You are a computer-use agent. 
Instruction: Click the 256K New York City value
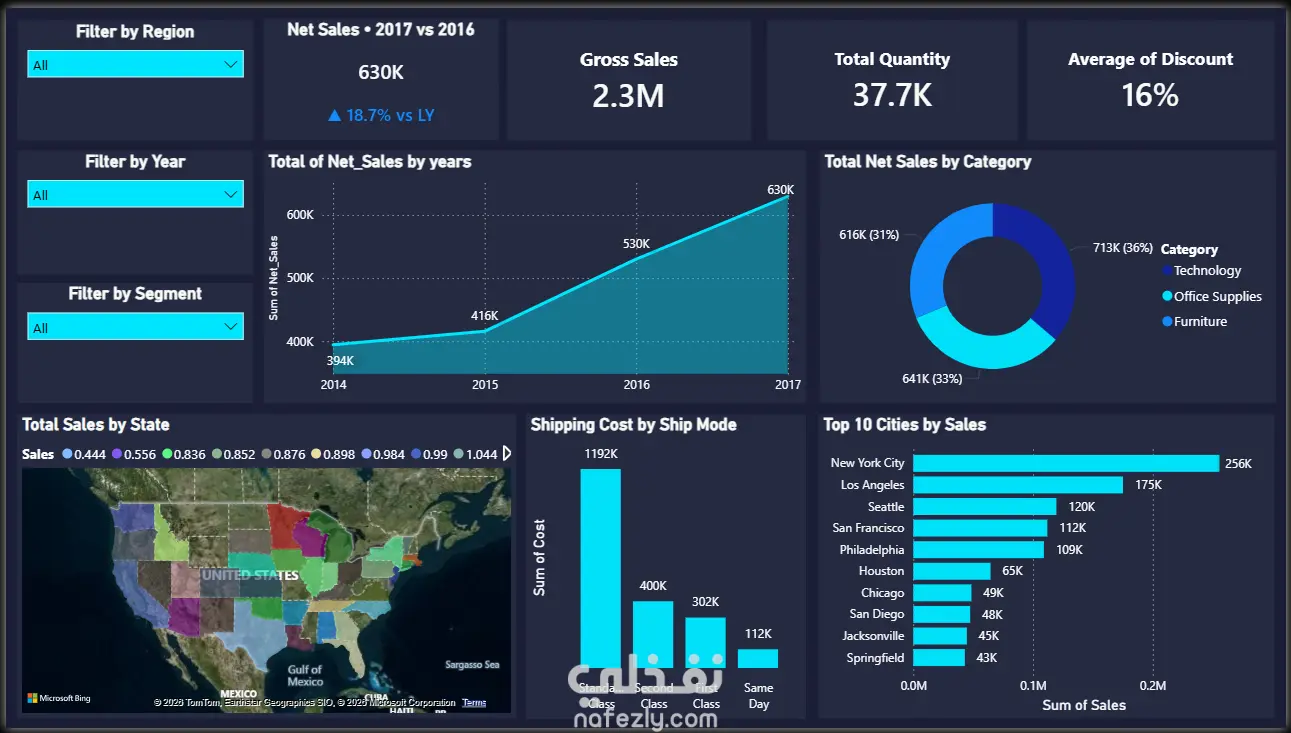[1238, 463]
